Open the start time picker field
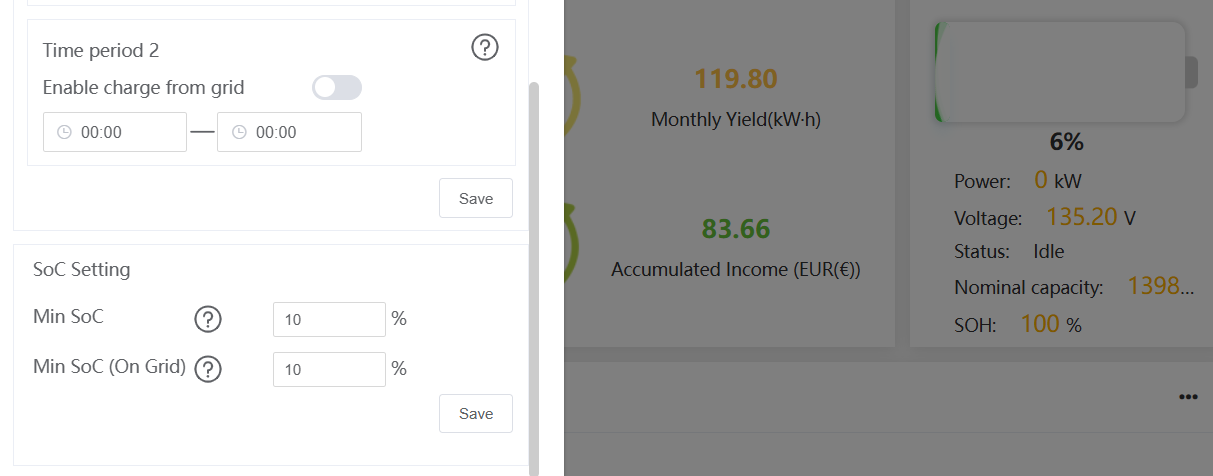The width and height of the screenshot is (1213, 476). coord(115,132)
